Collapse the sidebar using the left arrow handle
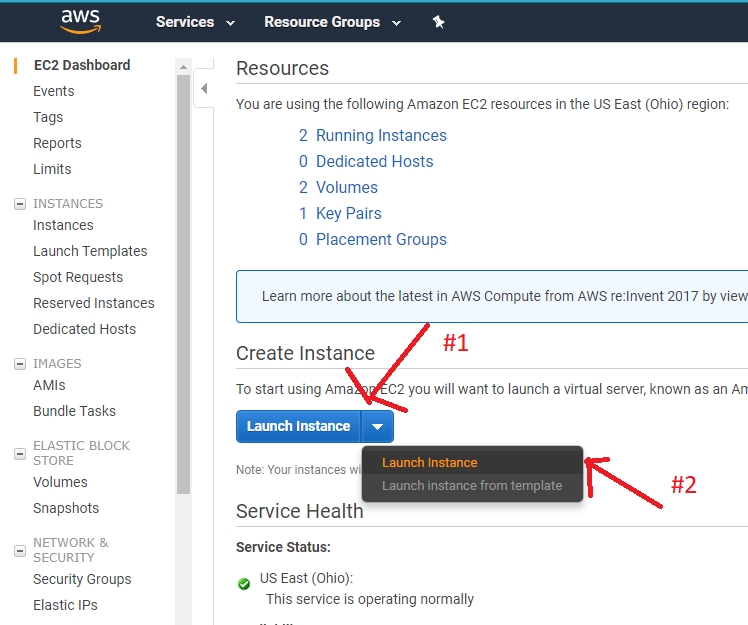 click(204, 89)
